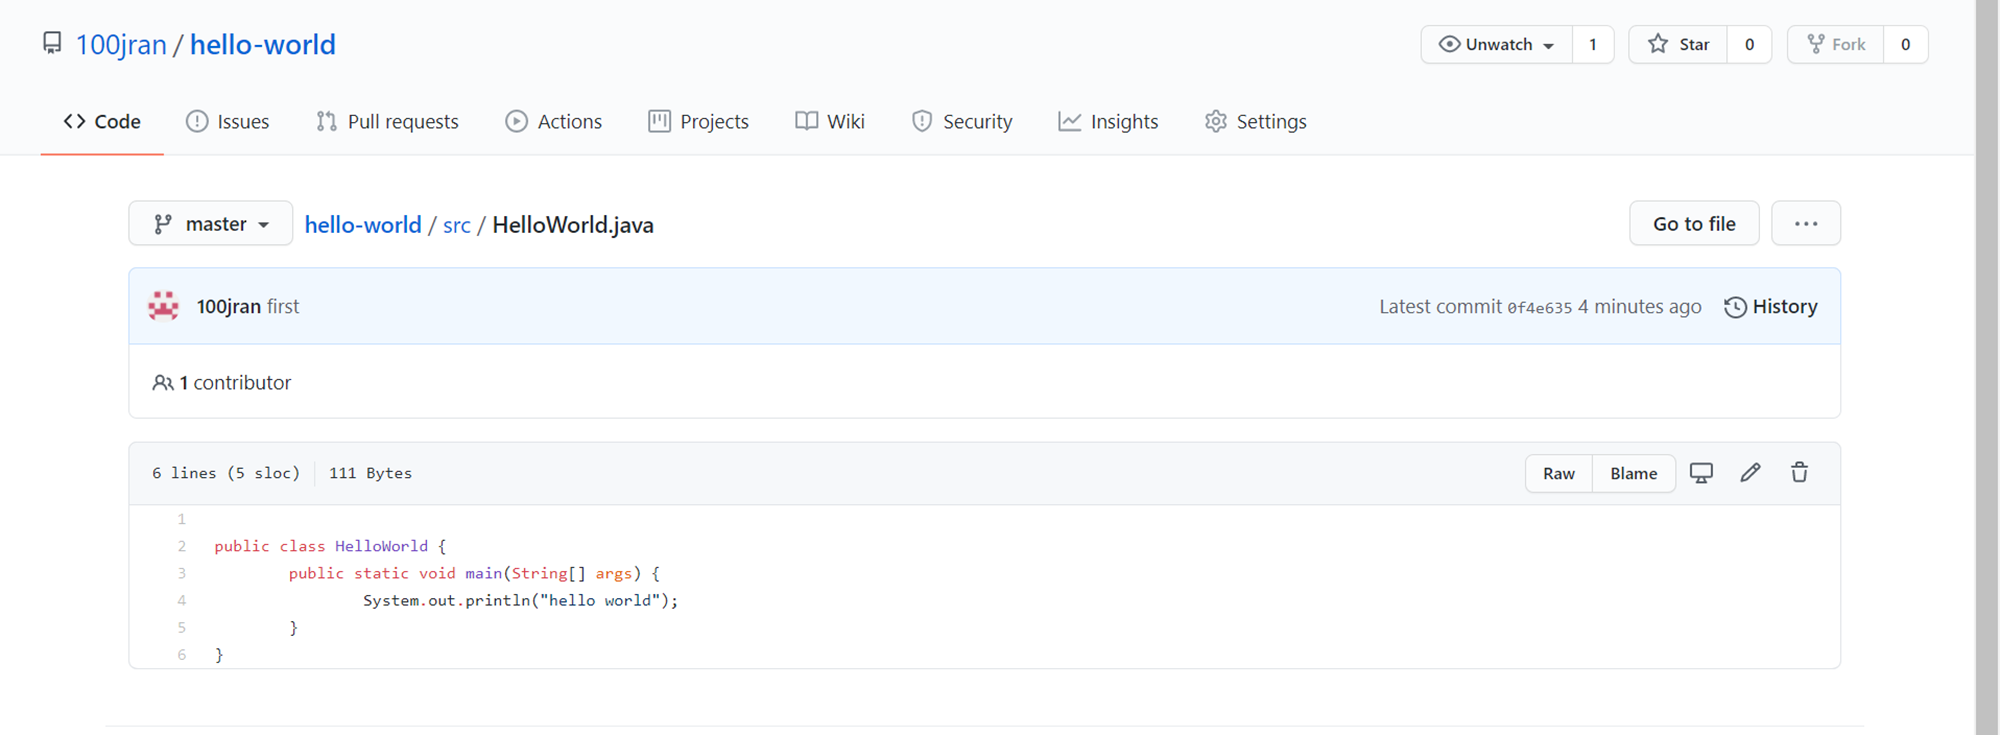The image size is (2000, 735).
Task: Click the '4 minutes ago' timestamp
Action: (x=1640, y=307)
